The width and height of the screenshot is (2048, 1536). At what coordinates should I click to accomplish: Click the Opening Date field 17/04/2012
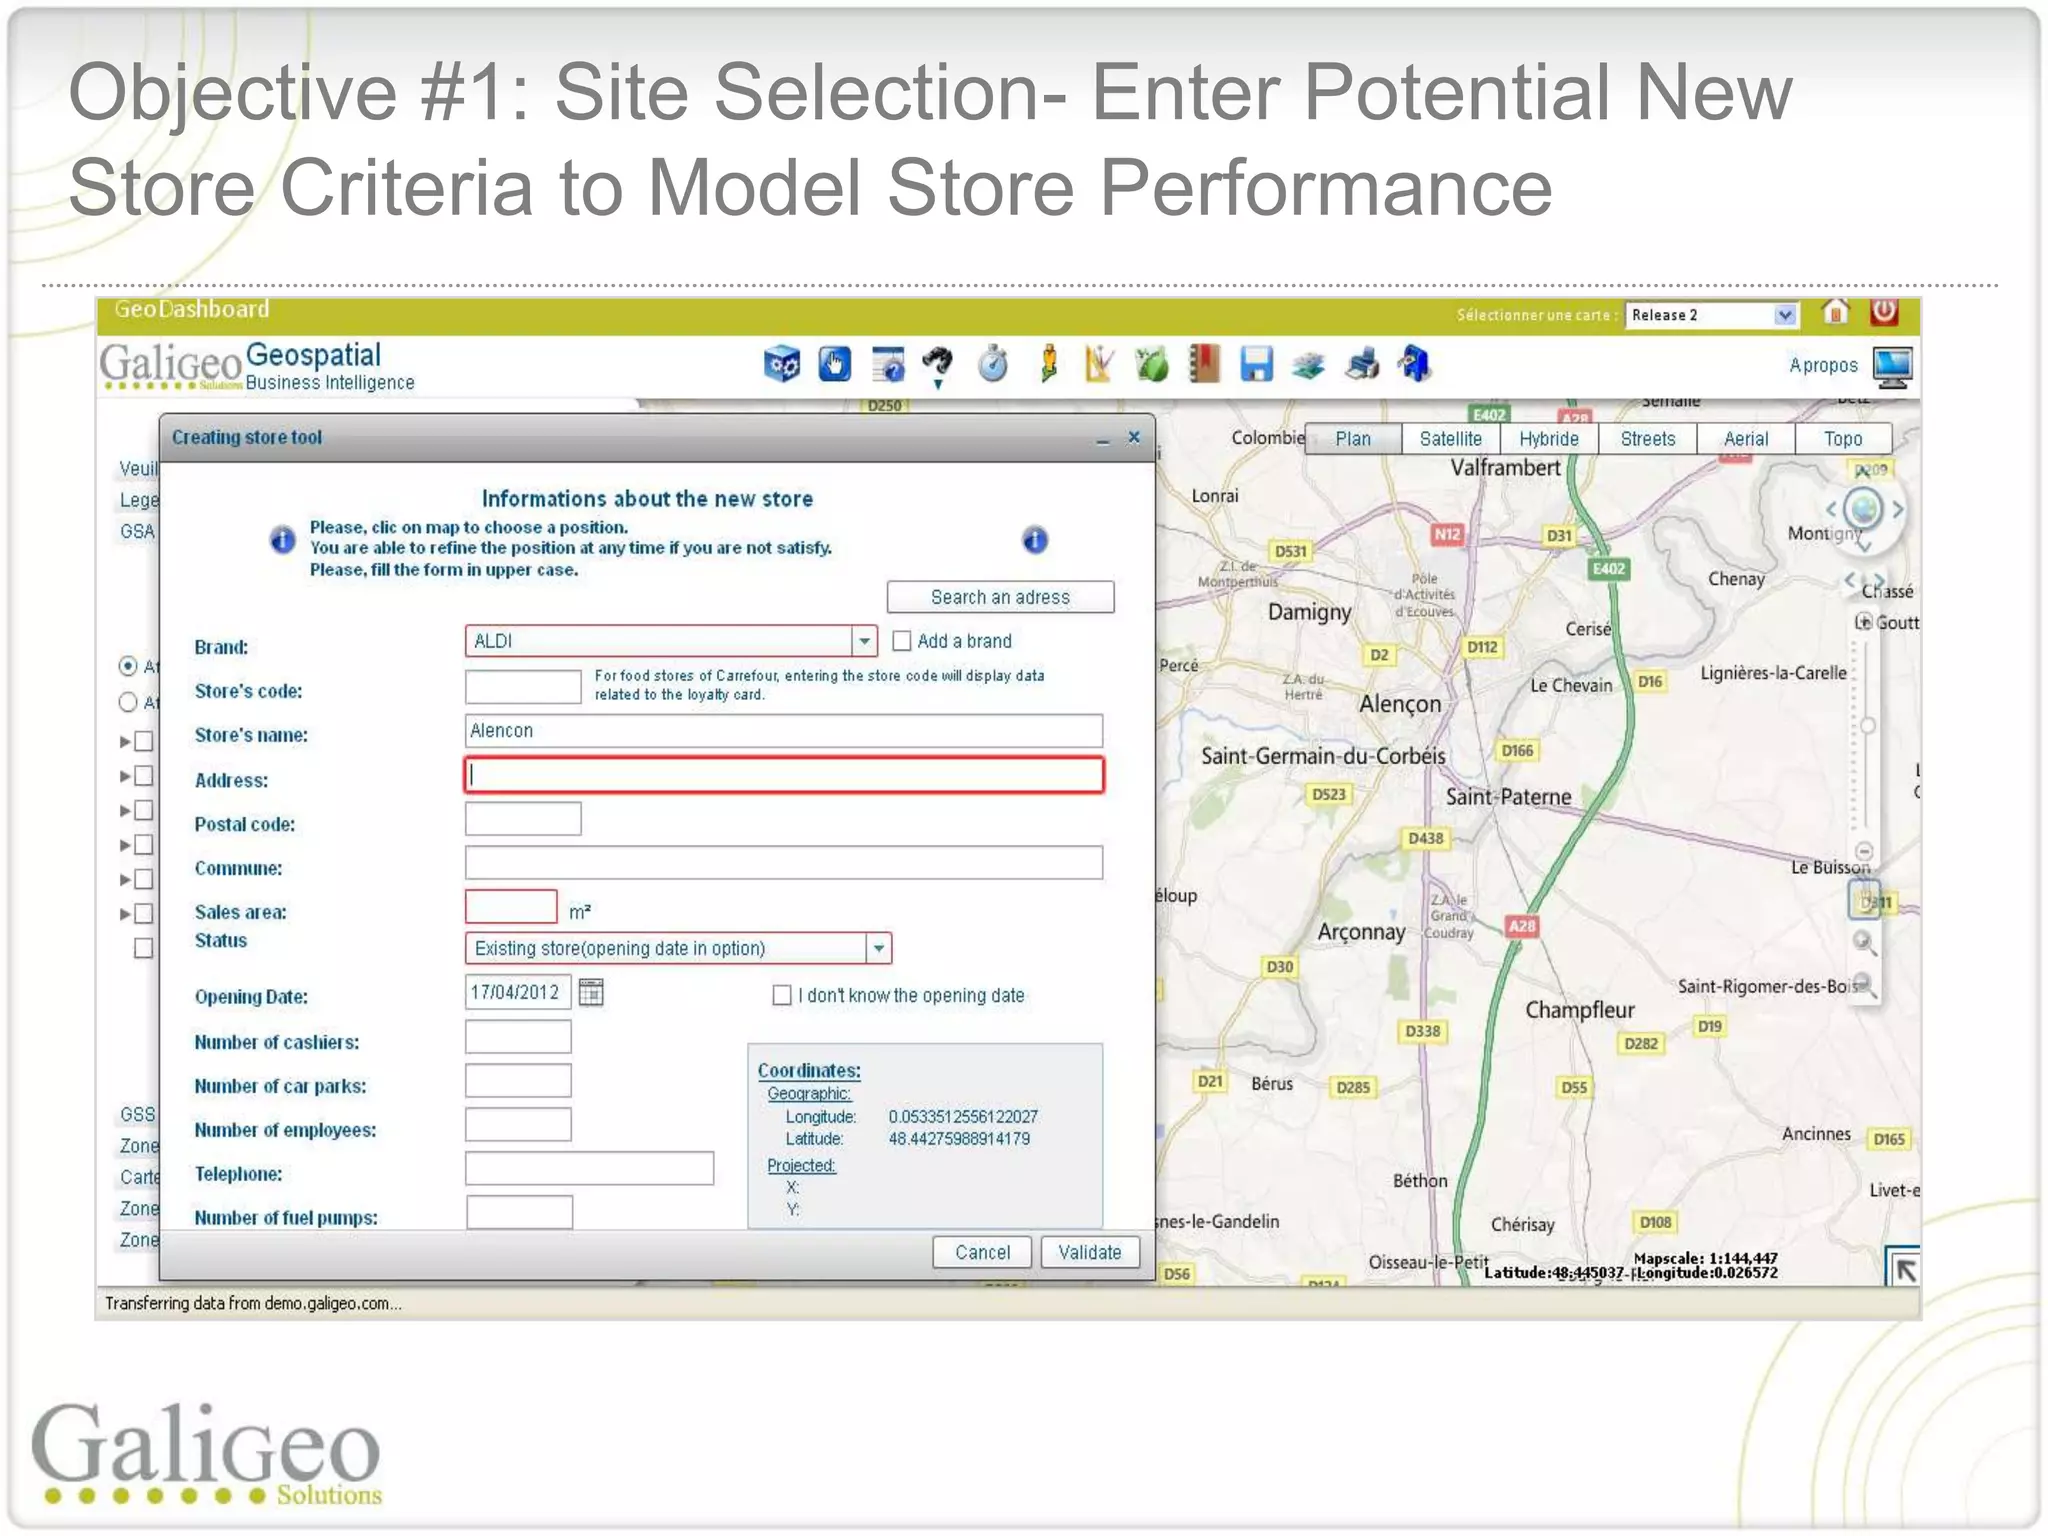coord(518,992)
